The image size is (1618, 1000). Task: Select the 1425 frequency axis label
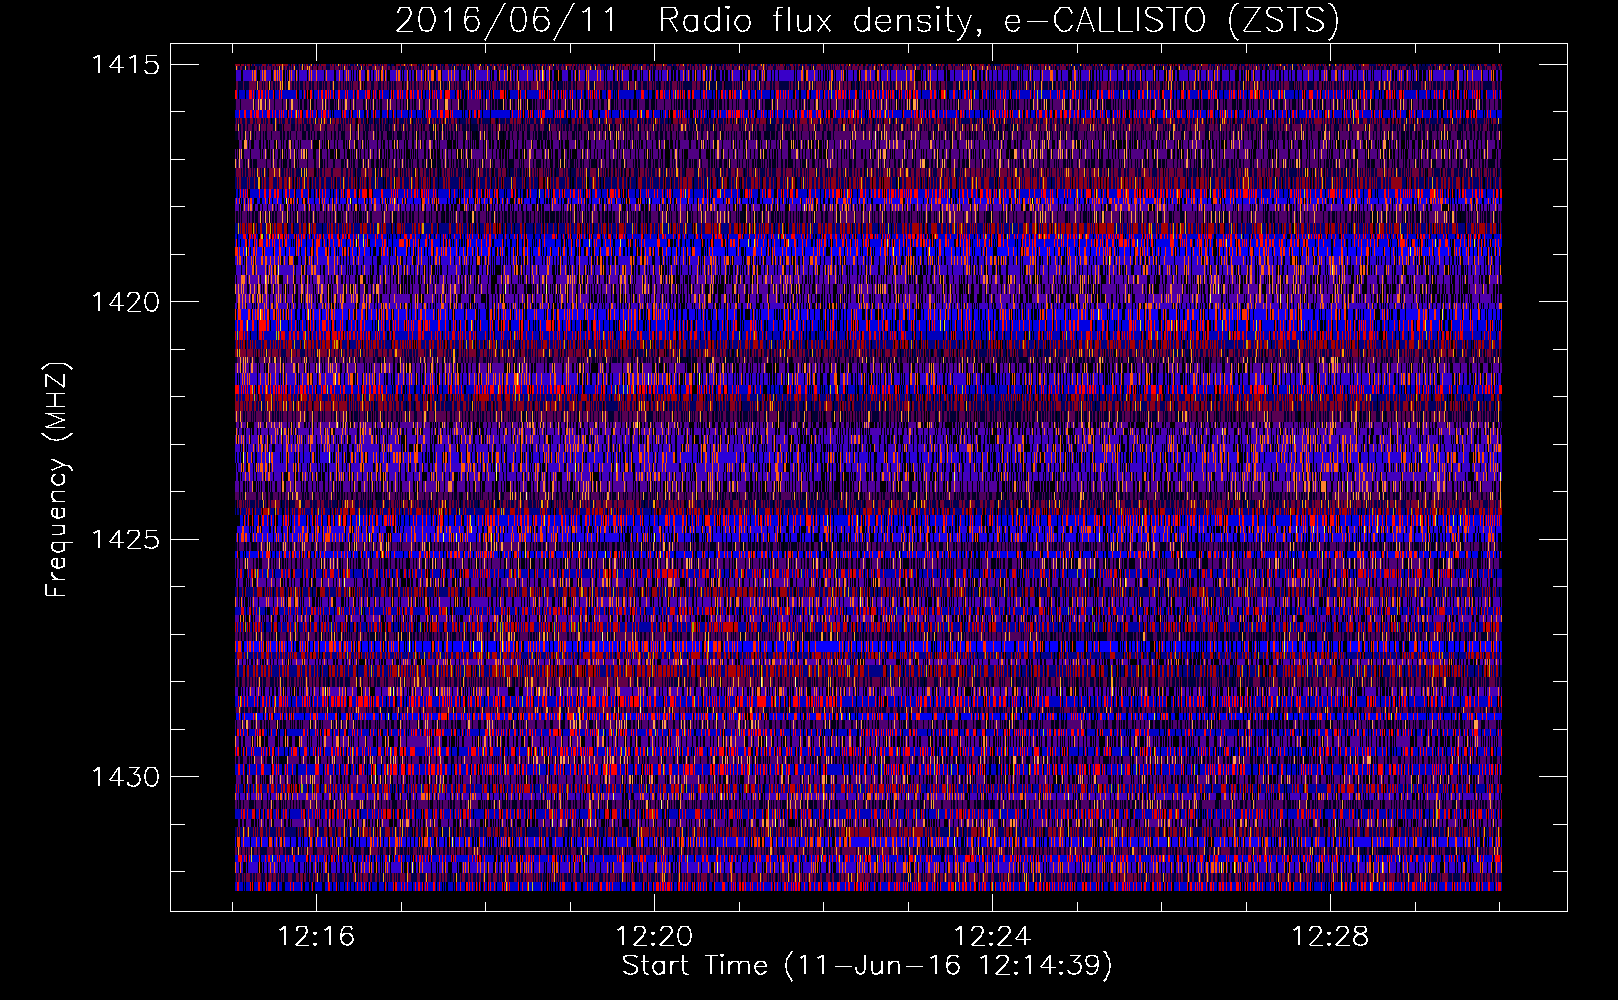point(125,540)
